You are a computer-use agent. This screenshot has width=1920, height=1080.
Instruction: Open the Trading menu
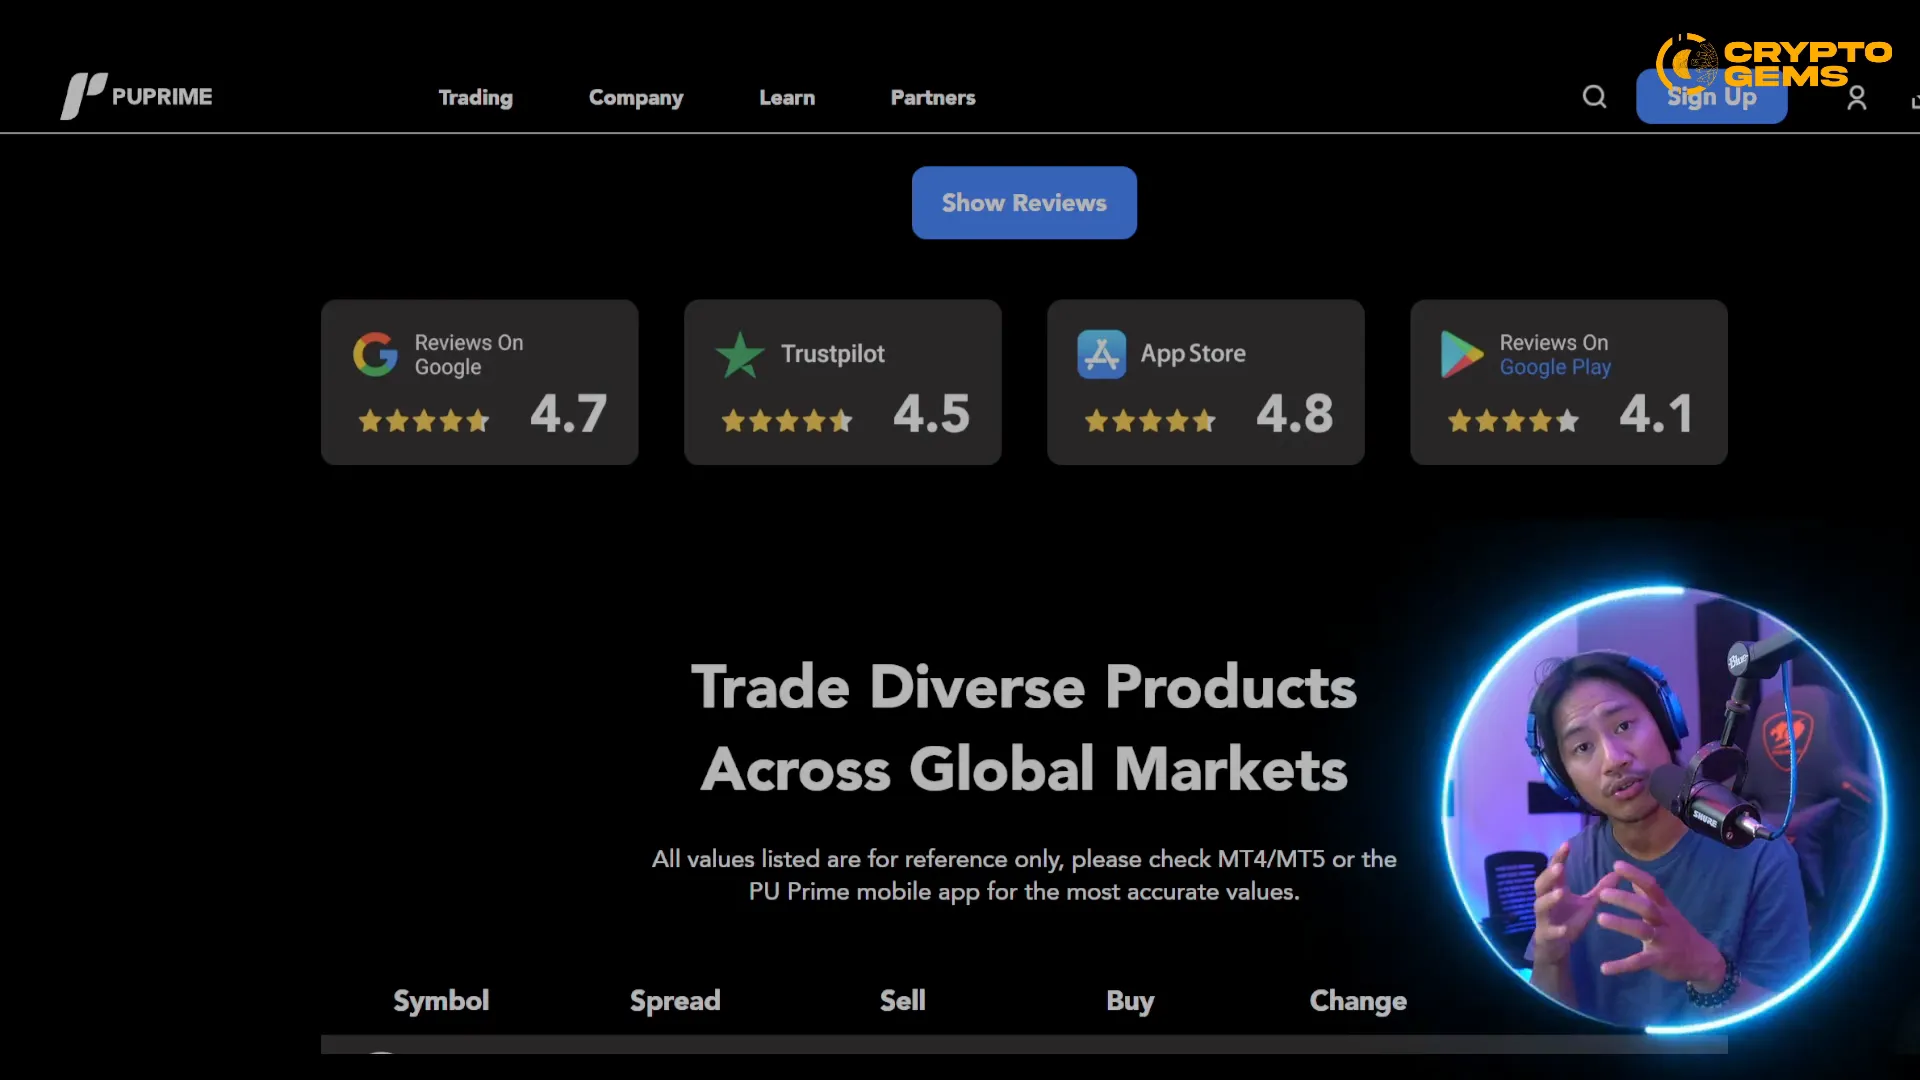(475, 97)
